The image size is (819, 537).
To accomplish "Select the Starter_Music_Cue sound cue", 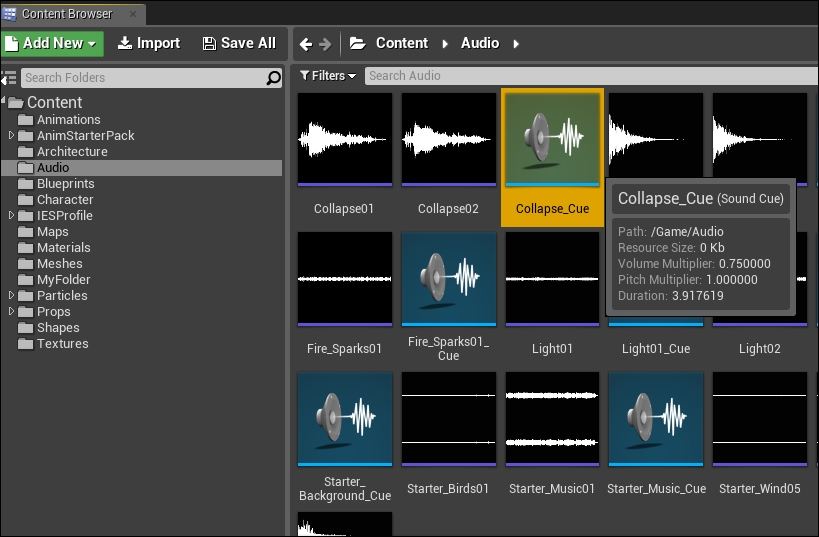I will [656, 419].
